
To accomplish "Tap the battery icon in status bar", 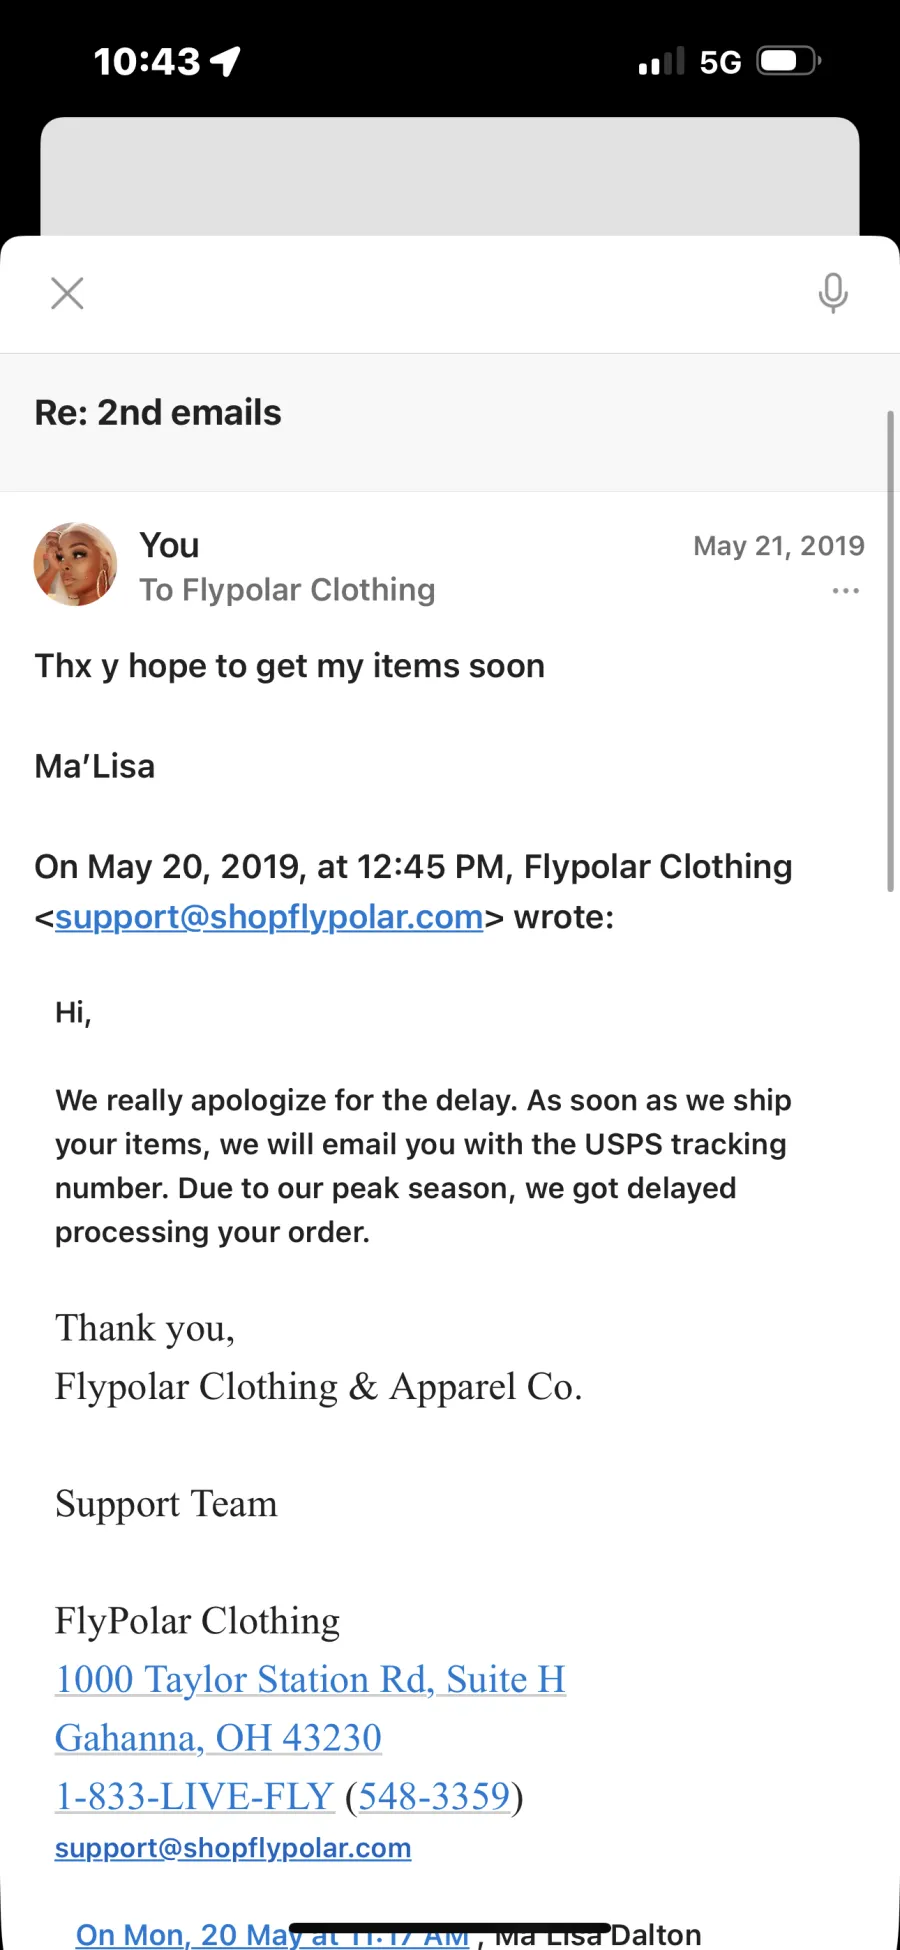I will click(x=789, y=62).
